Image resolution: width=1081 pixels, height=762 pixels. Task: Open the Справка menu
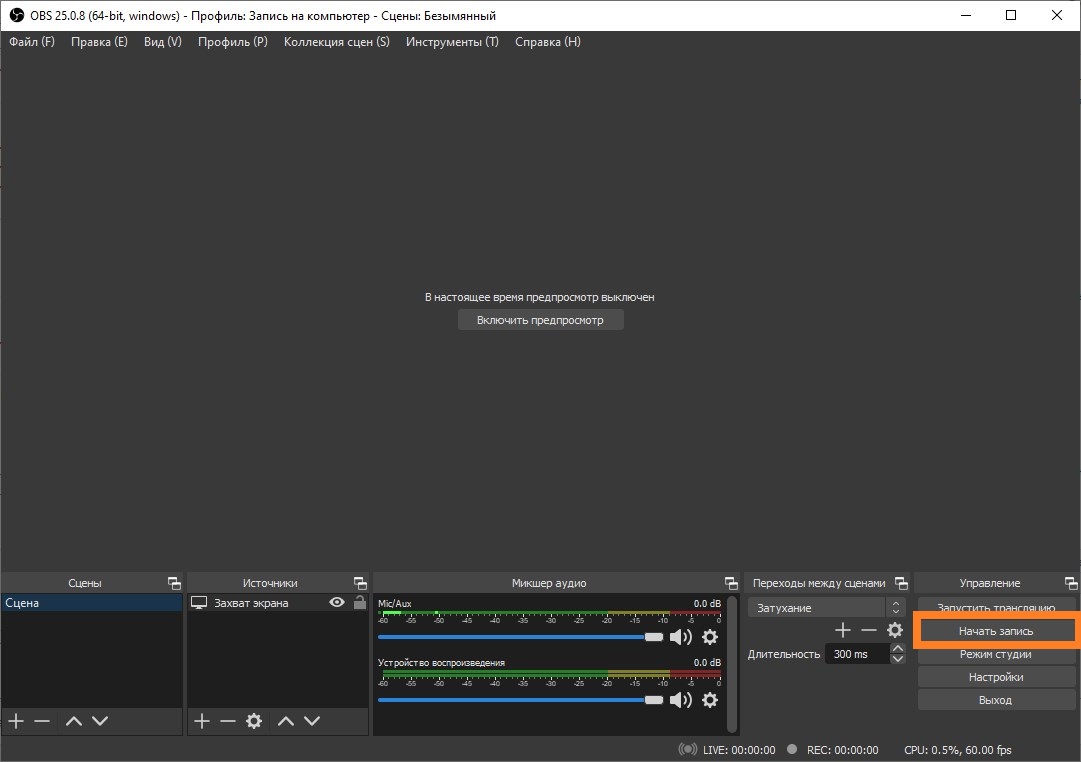click(547, 42)
